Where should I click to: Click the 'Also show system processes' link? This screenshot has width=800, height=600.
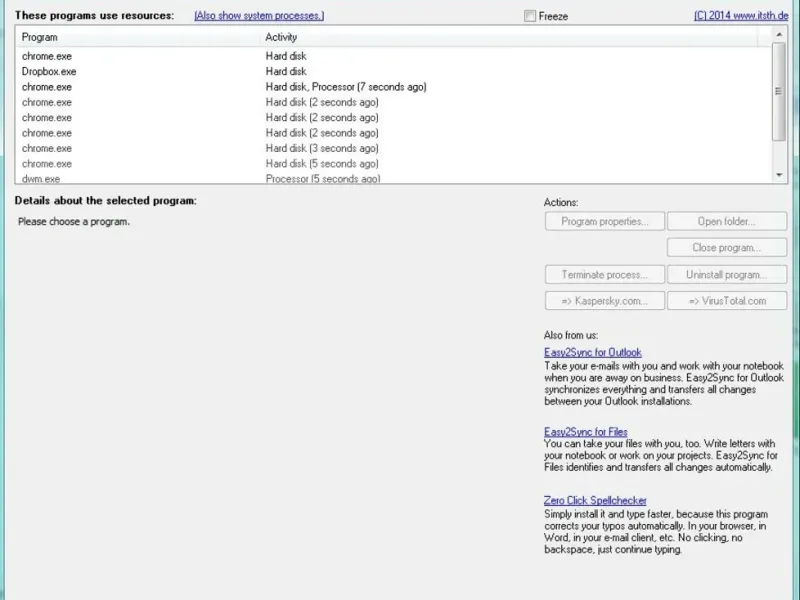tap(259, 16)
